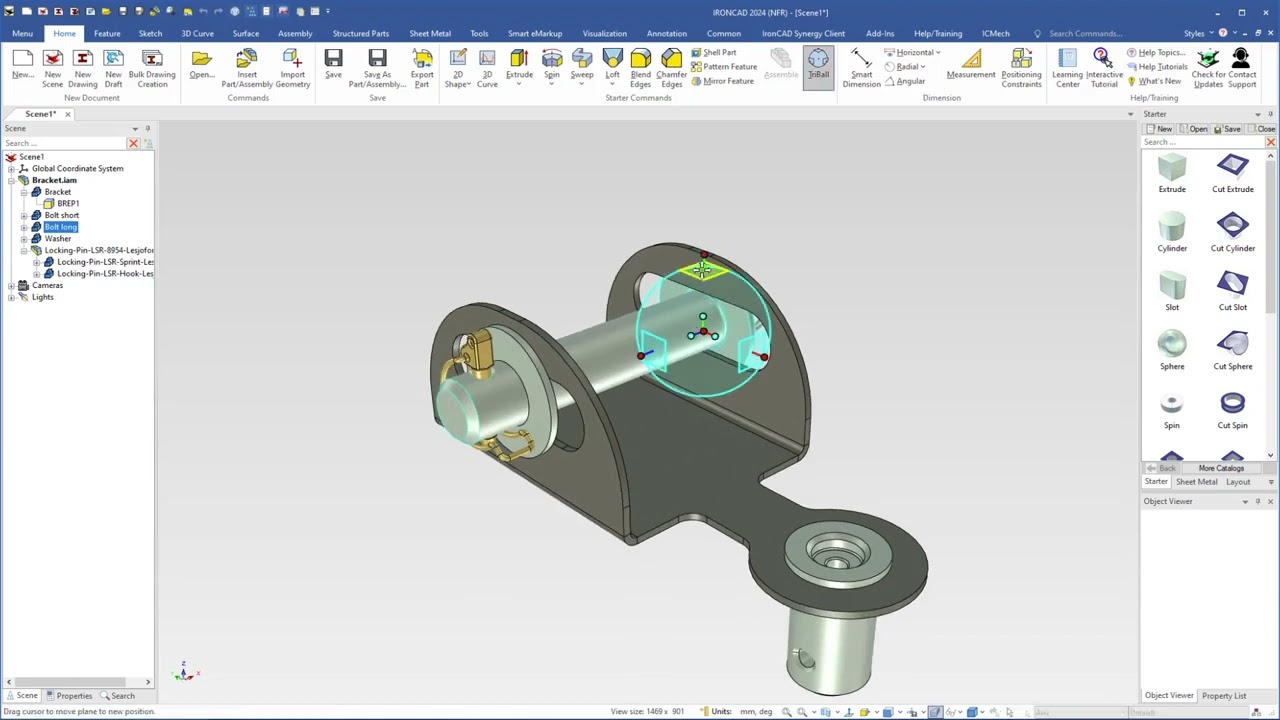Open the Learning Center
Image resolution: width=1280 pixels, height=720 pixels.
[1067, 68]
